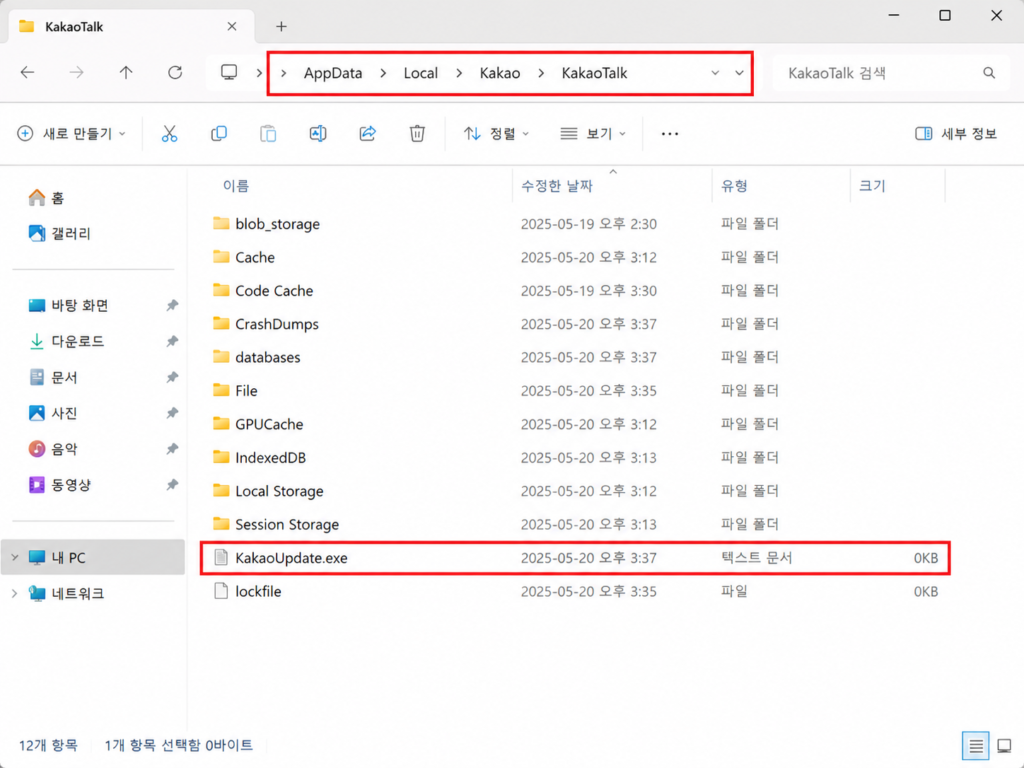The image size is (1024, 768).
Task: Open the address bar history dropdown arrow
Action: pos(739,73)
